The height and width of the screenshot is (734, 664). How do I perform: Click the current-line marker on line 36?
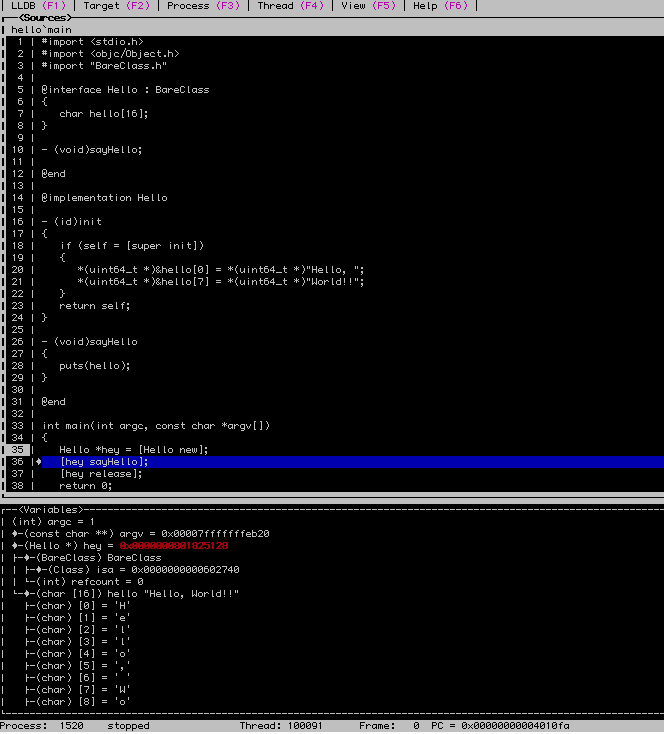[x=39, y=462]
